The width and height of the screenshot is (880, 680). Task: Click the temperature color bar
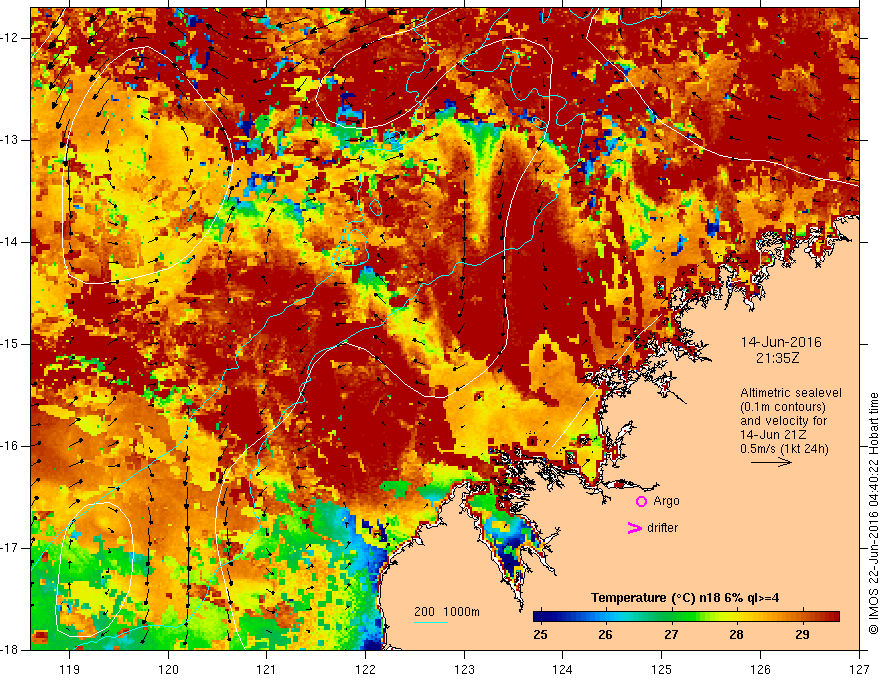[686, 617]
